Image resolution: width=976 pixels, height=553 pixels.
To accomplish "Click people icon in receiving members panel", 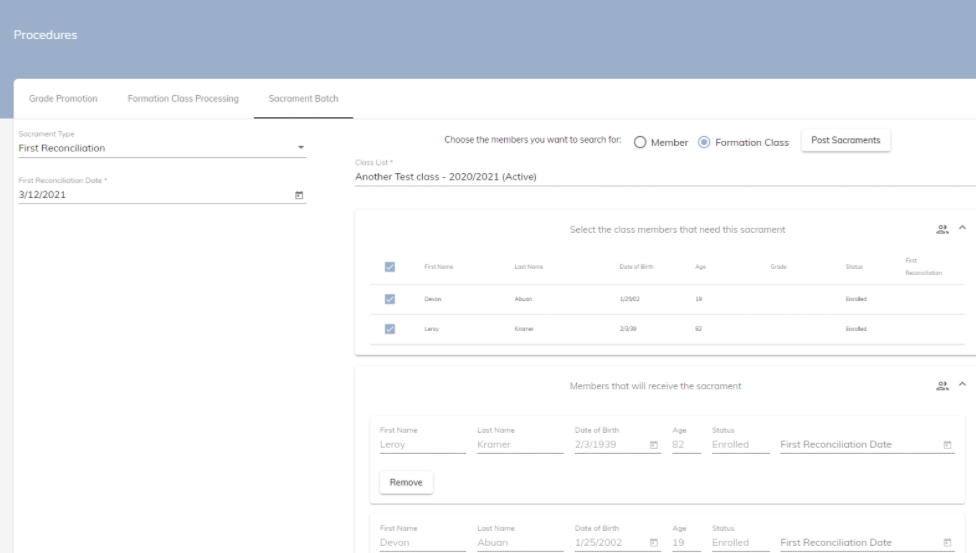I will coord(942,385).
